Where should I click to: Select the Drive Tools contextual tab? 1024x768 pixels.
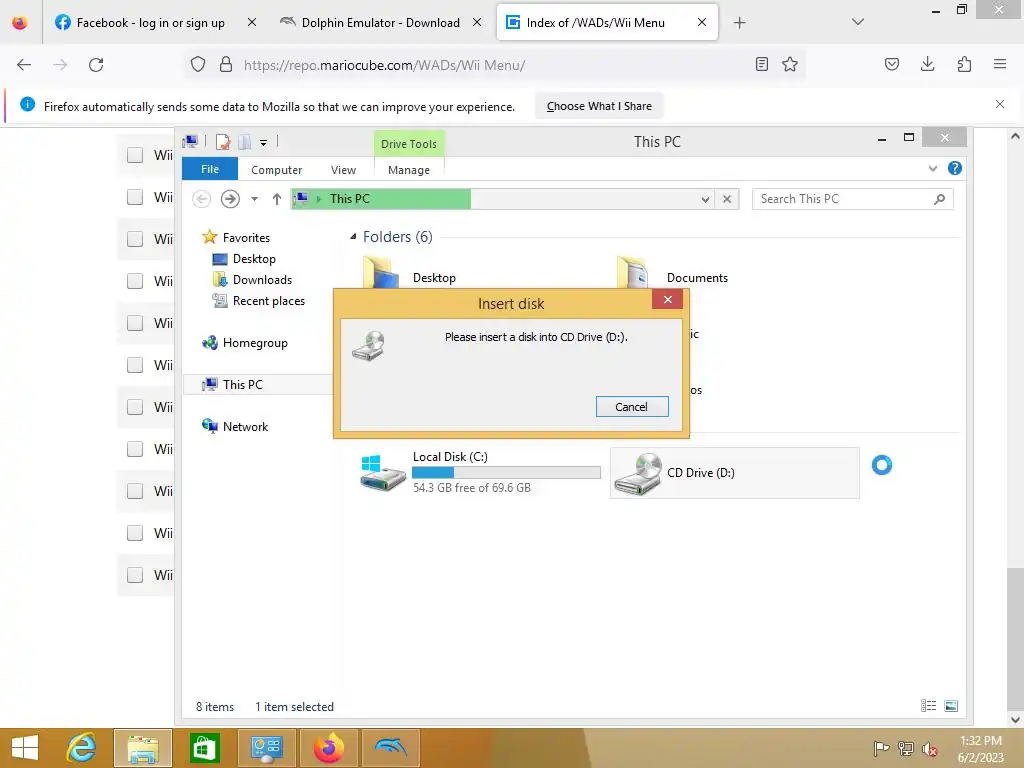(409, 144)
